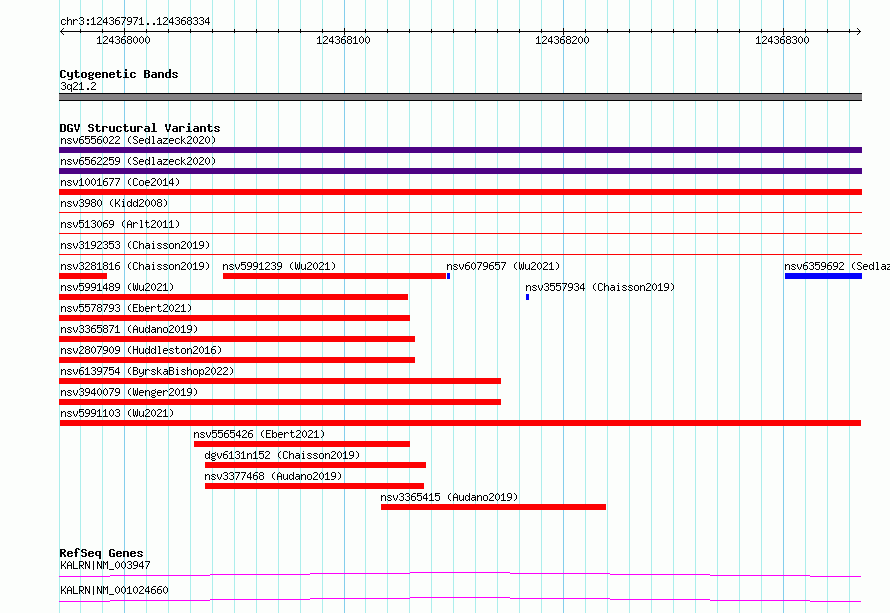
Task: Click the purple nsv6556022 bar
Action: [x=460, y=150]
